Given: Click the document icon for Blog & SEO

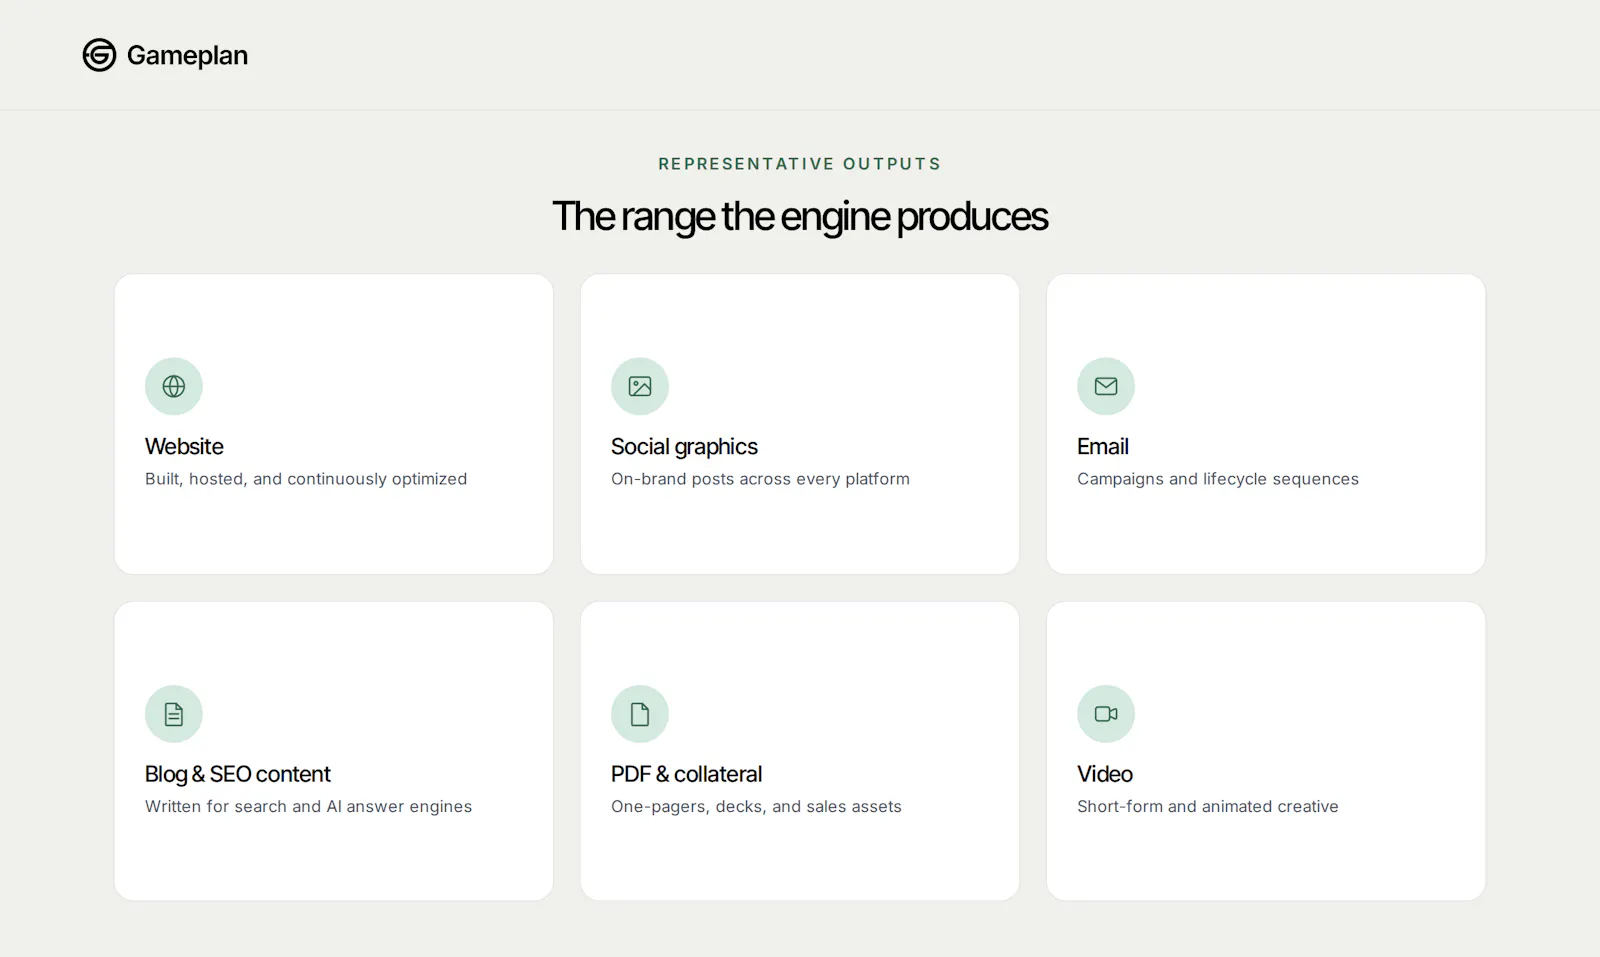Looking at the screenshot, I should click(174, 714).
